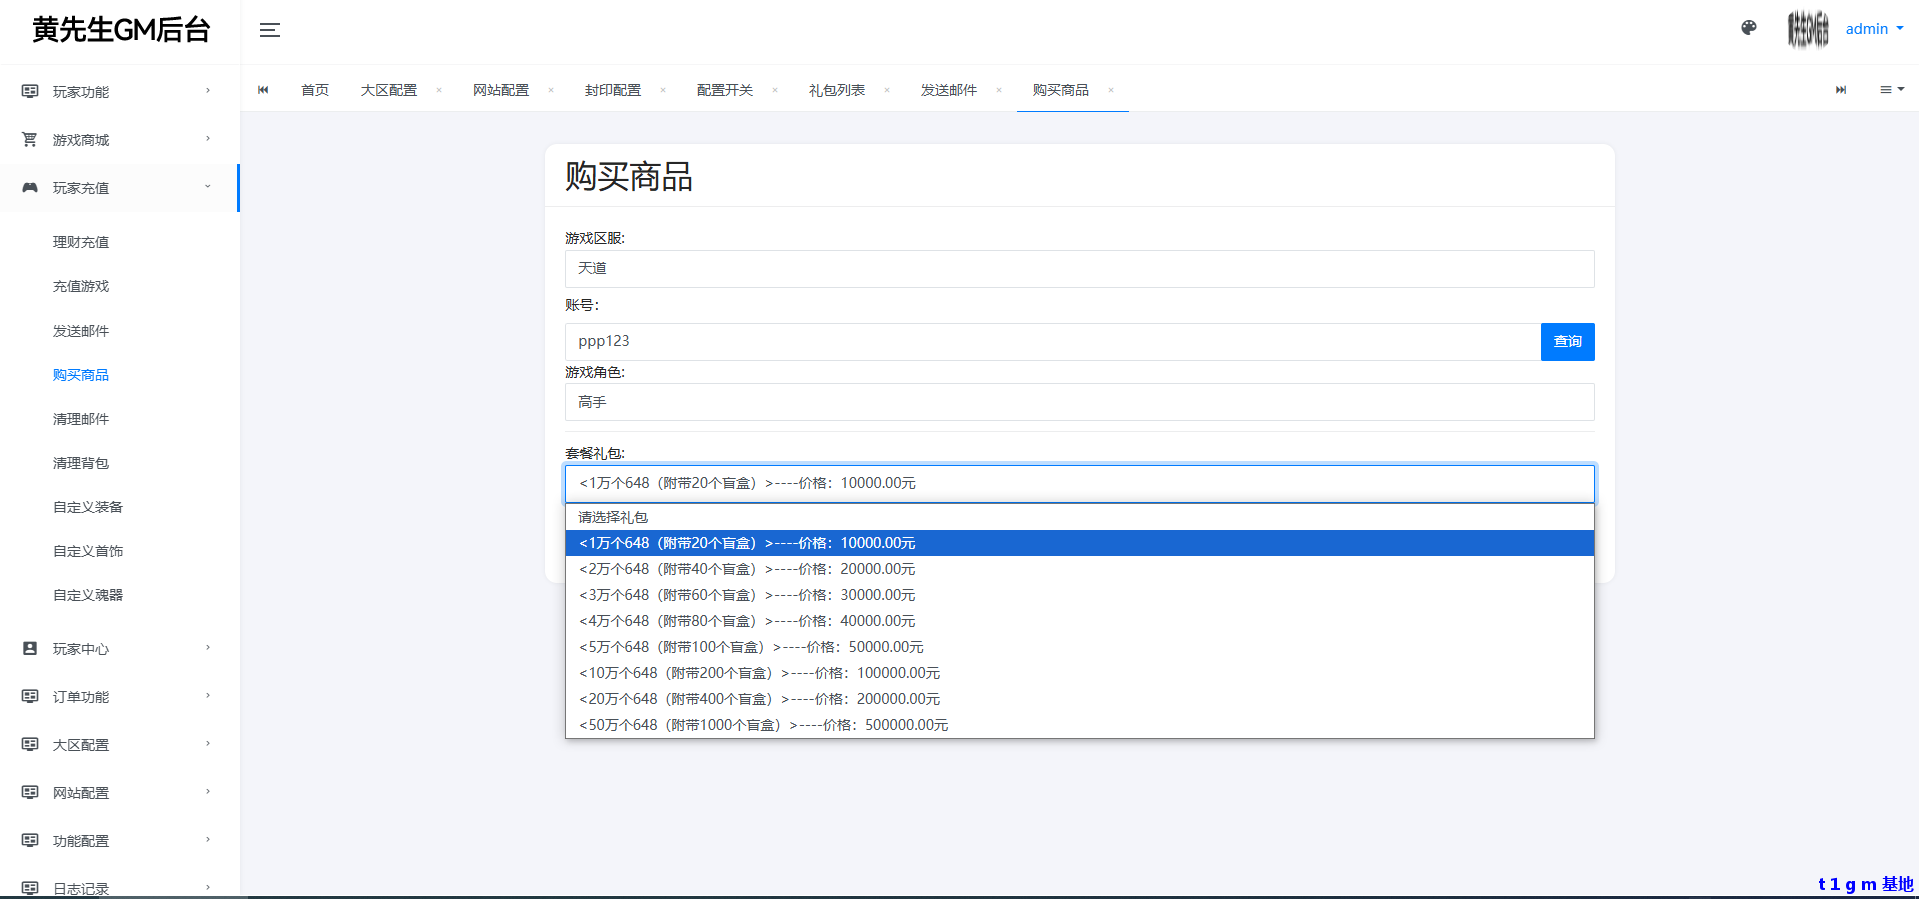This screenshot has width=1919, height=899.
Task: Switch to the 封印配置 tab
Action: [613, 90]
